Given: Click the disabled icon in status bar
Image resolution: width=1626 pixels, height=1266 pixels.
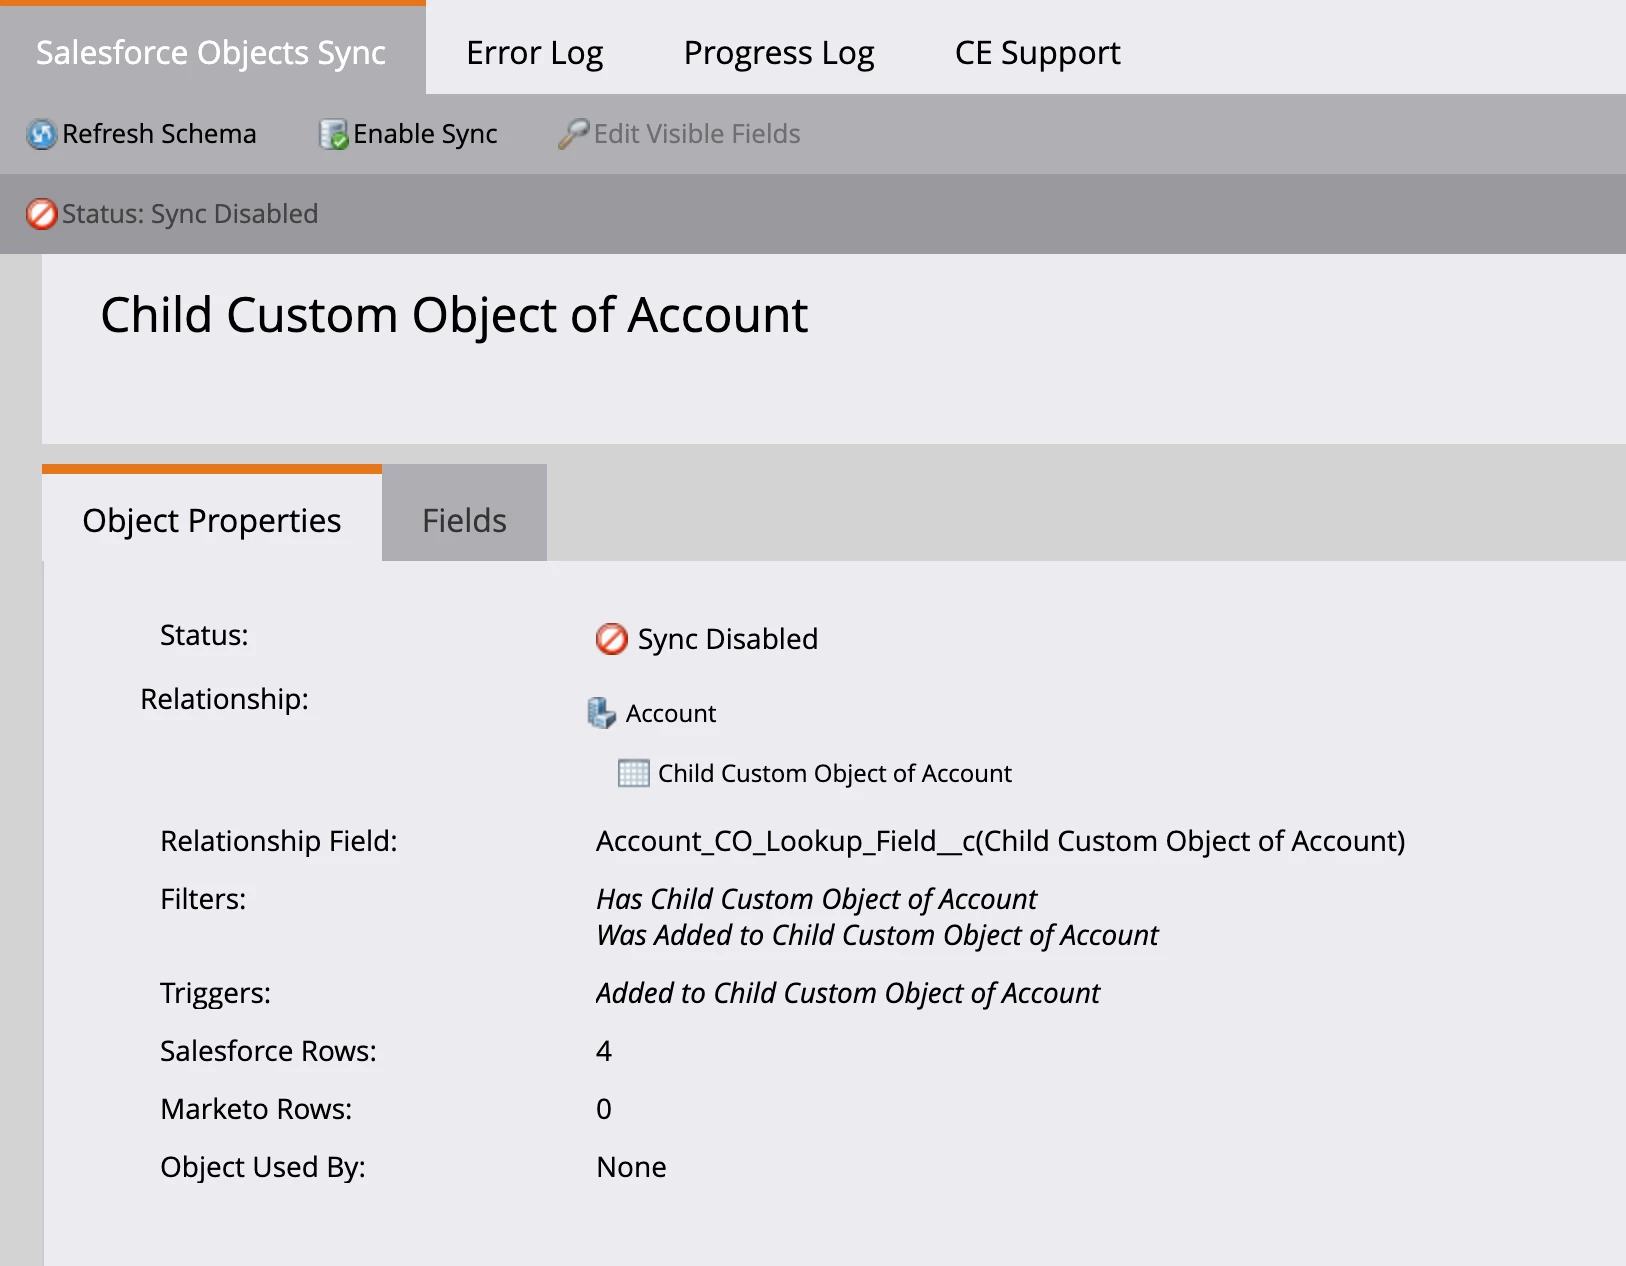Looking at the screenshot, I should 42,214.
